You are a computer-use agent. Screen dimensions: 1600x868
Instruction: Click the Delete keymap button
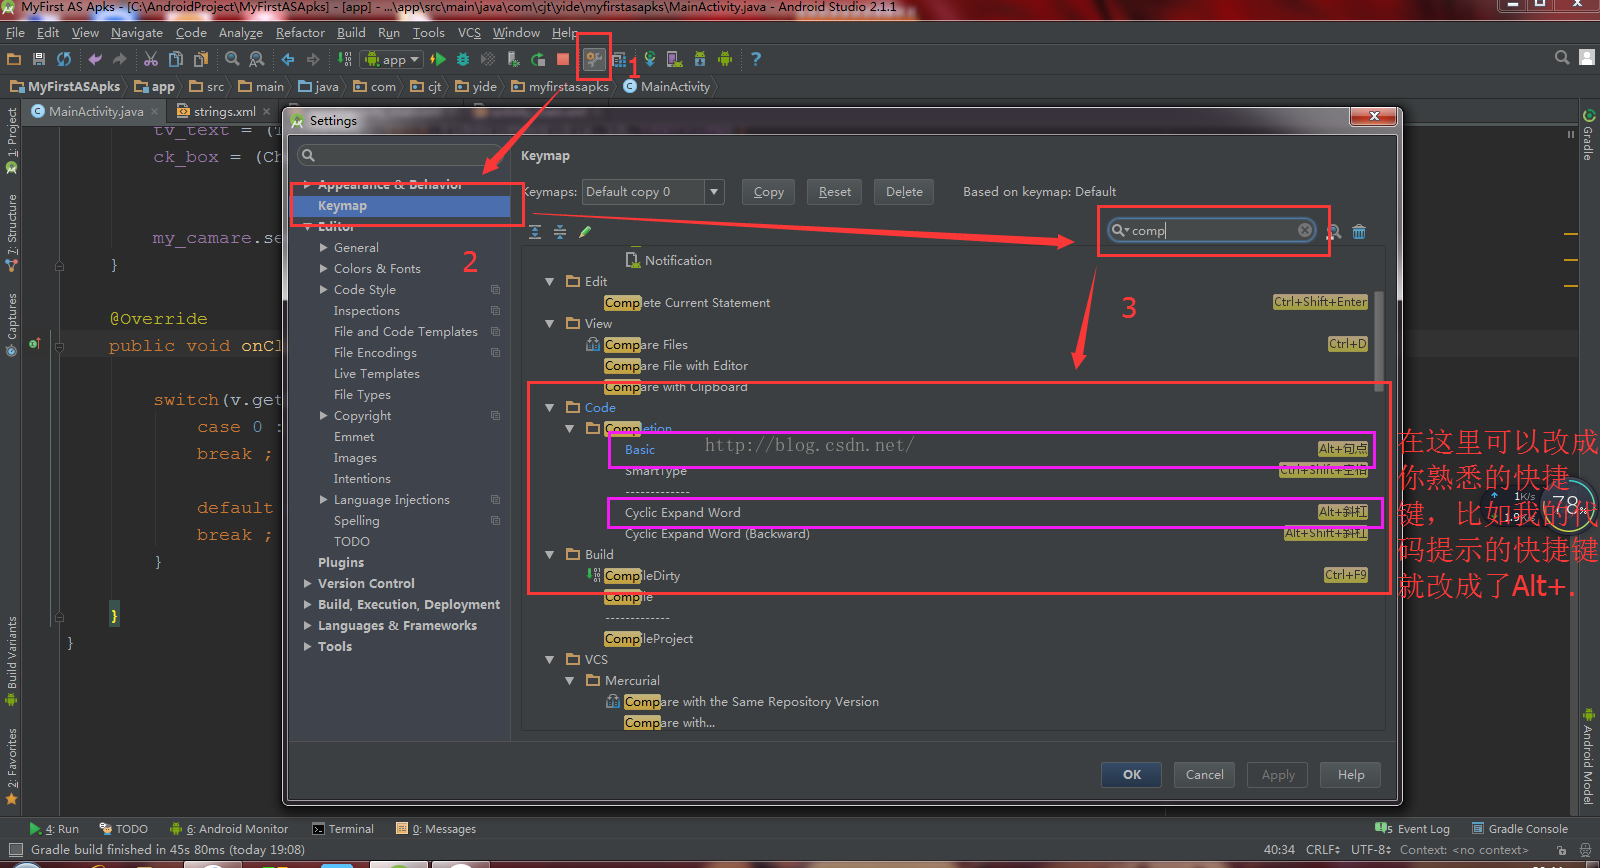pyautogui.click(x=904, y=192)
